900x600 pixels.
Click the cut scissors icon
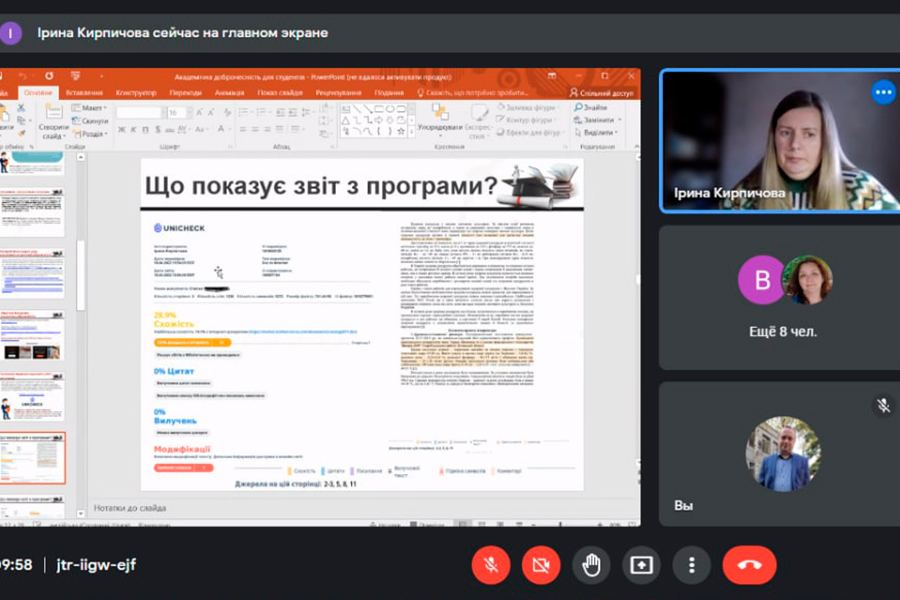[21, 108]
